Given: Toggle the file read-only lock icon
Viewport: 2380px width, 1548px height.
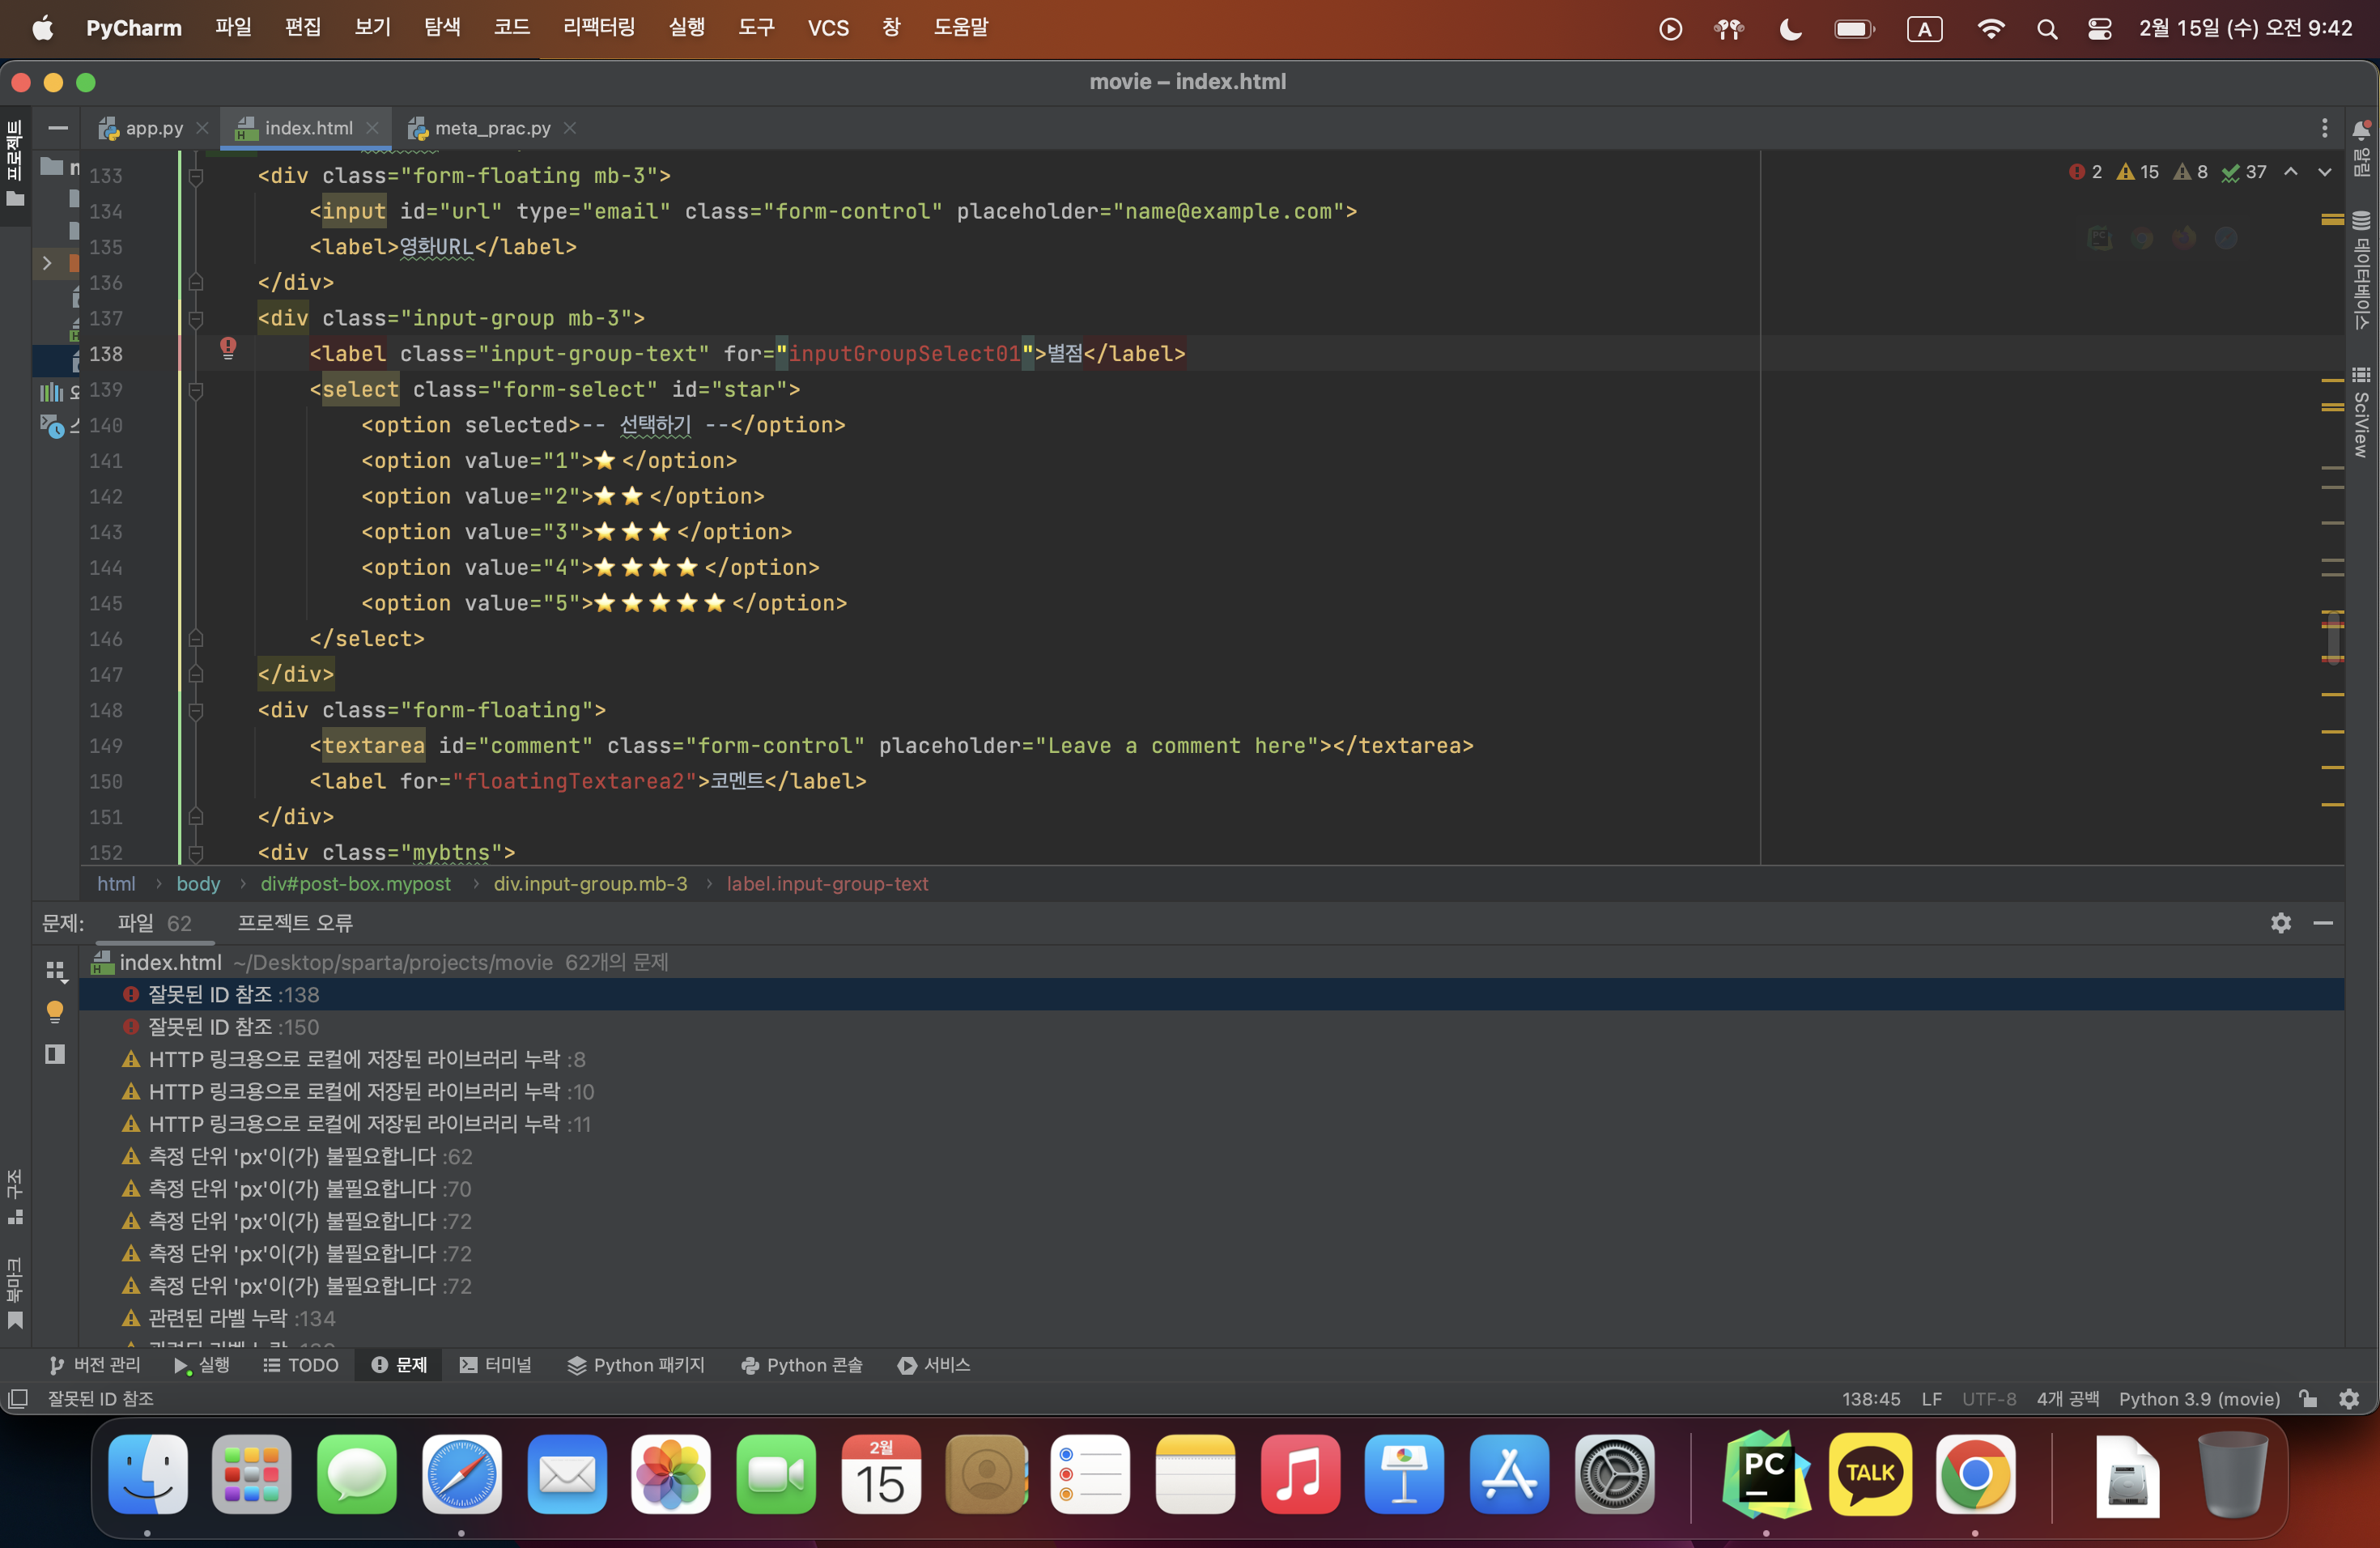Looking at the screenshot, I should [x=2308, y=1399].
